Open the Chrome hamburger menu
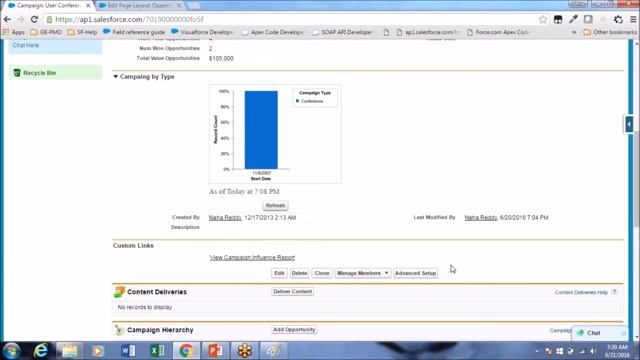 pos(633,19)
